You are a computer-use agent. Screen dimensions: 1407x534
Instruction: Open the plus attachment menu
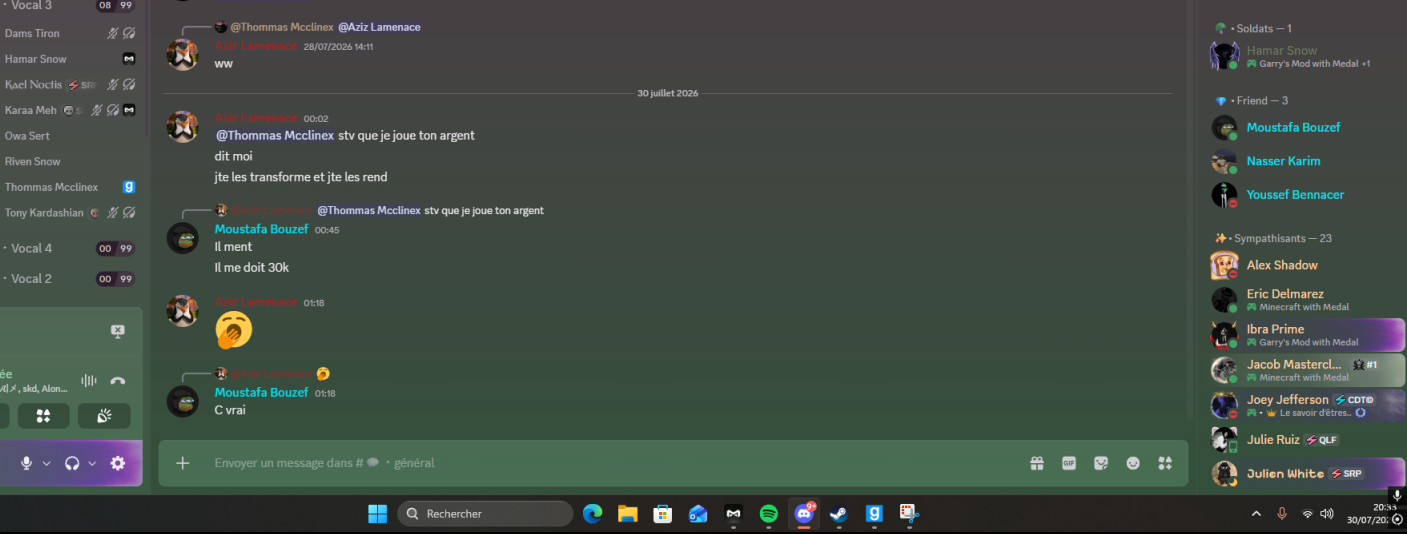click(183, 463)
